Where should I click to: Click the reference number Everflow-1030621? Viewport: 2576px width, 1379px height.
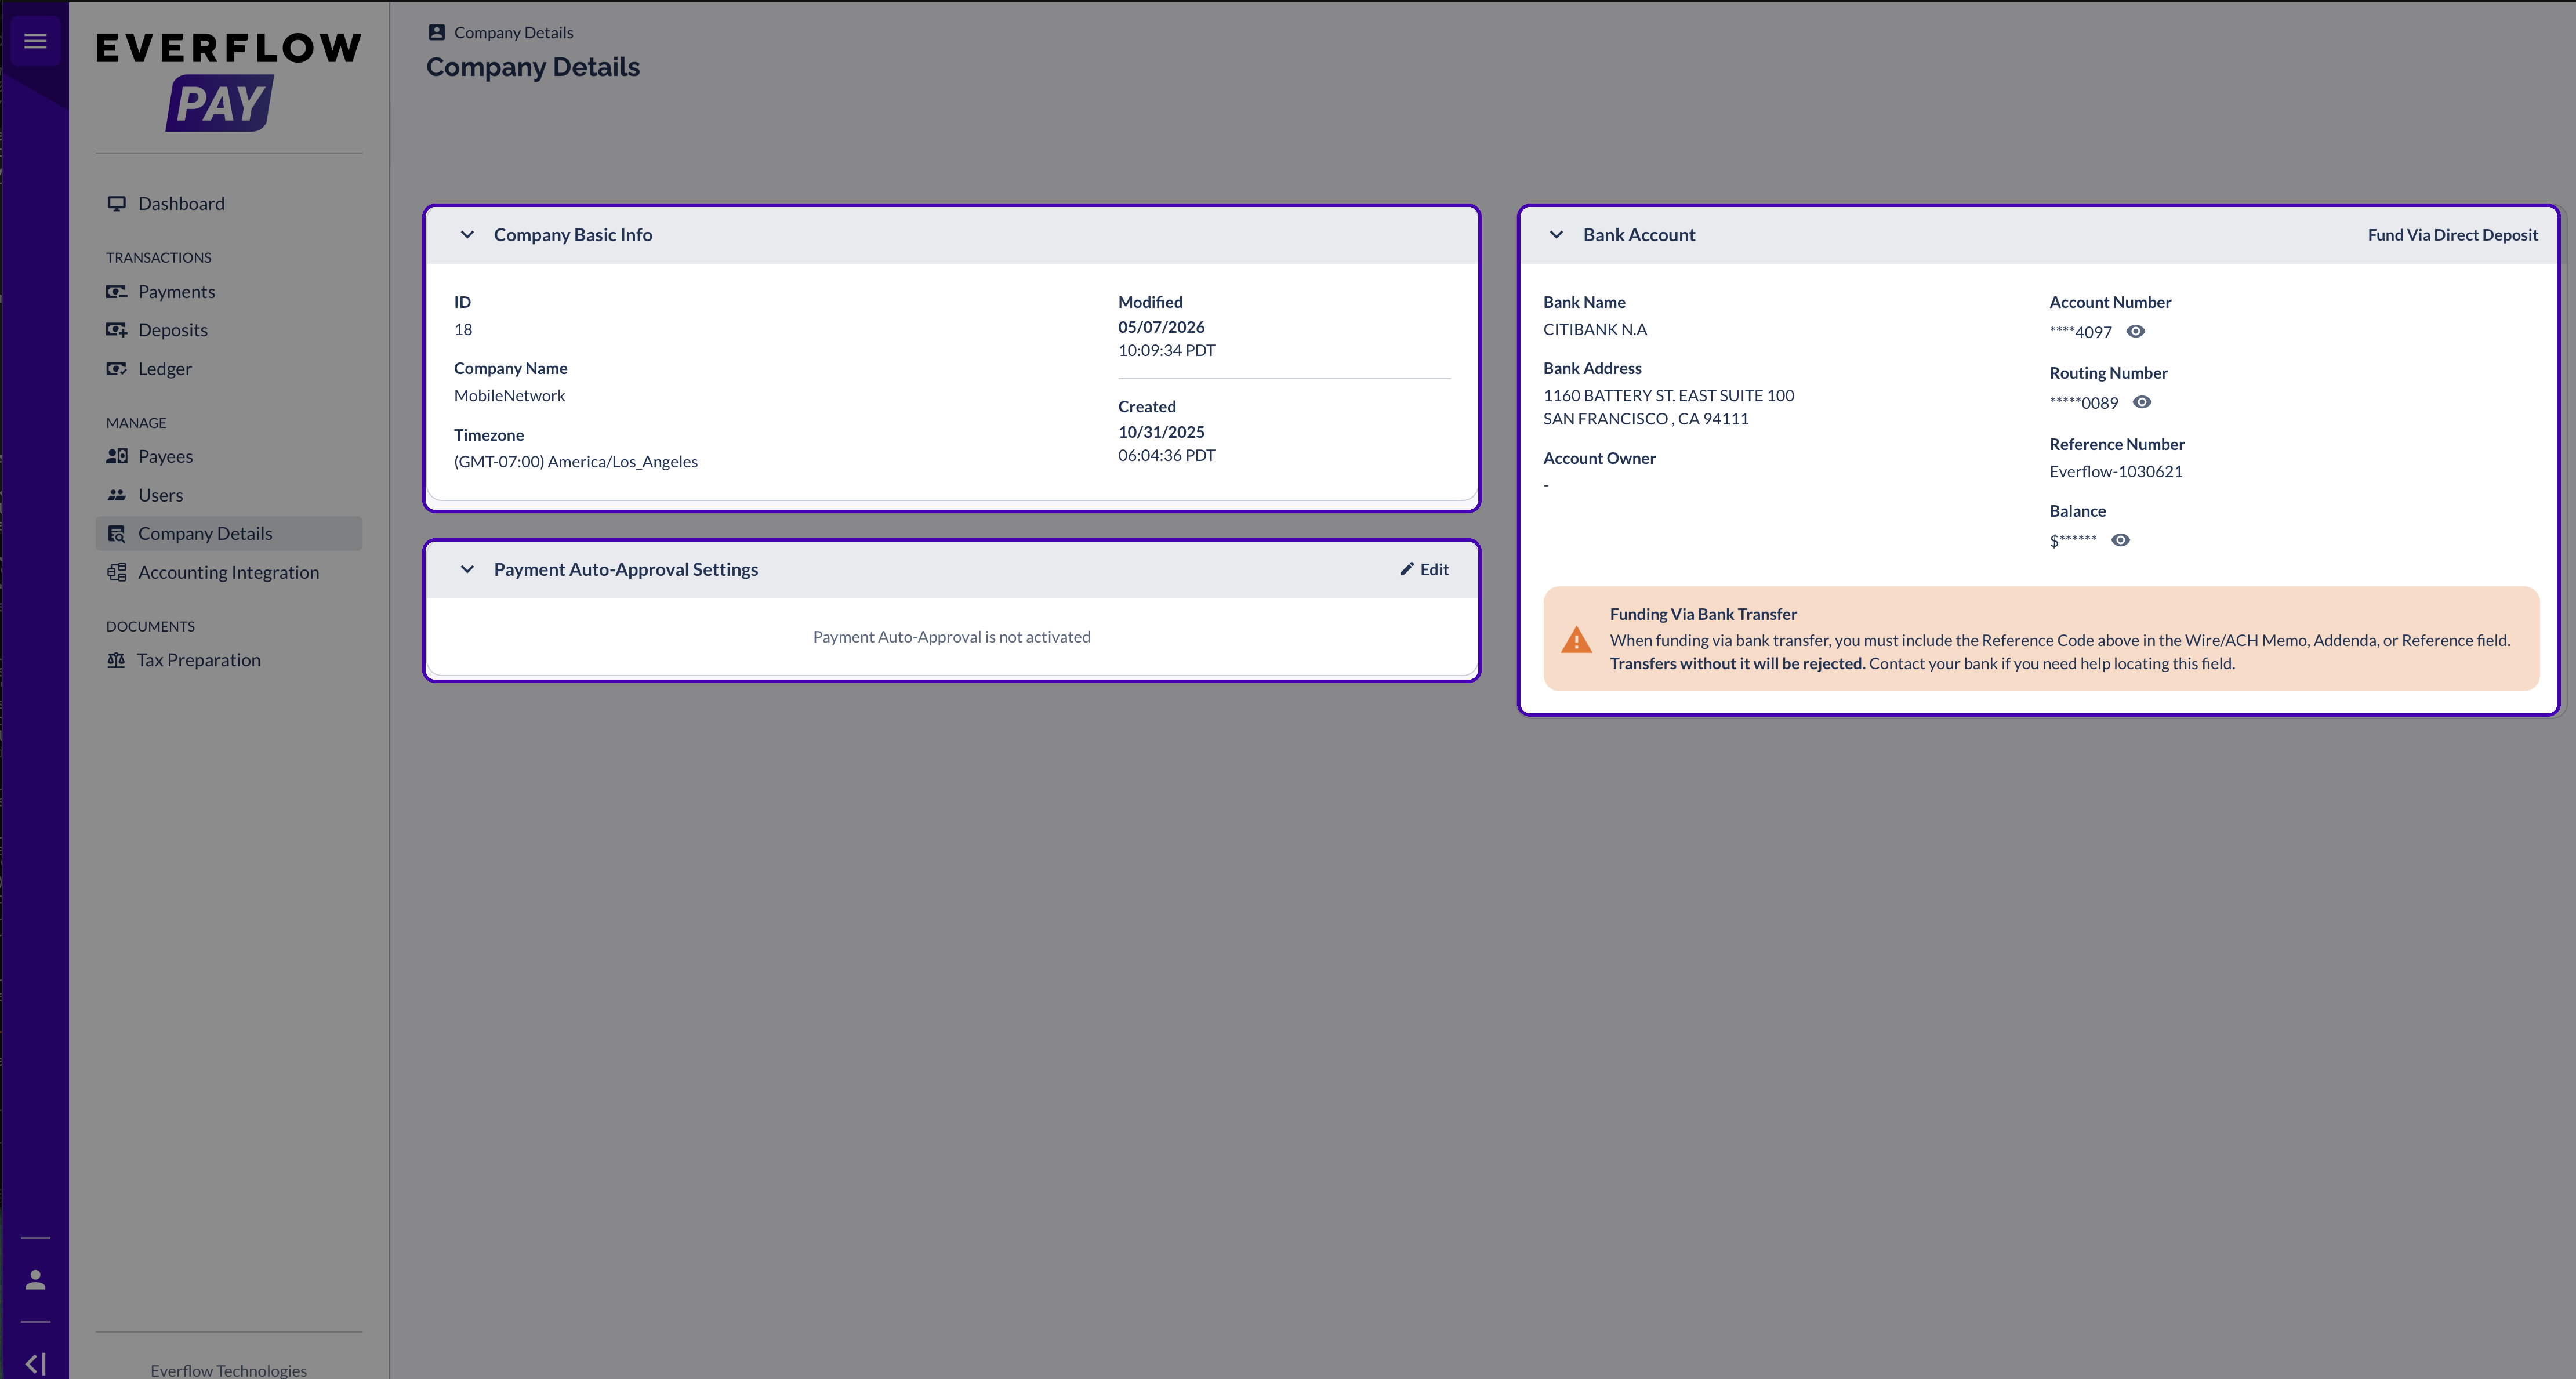click(x=2116, y=471)
